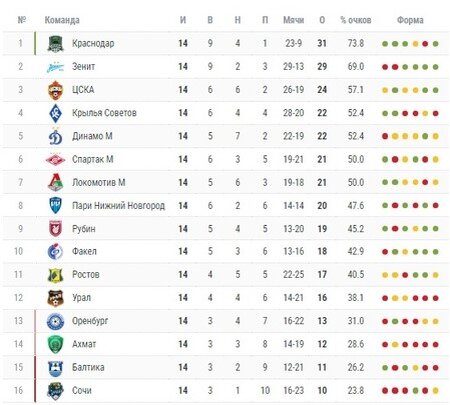Click Зенит's first red form dot
450x405 pixels.
coord(385,67)
